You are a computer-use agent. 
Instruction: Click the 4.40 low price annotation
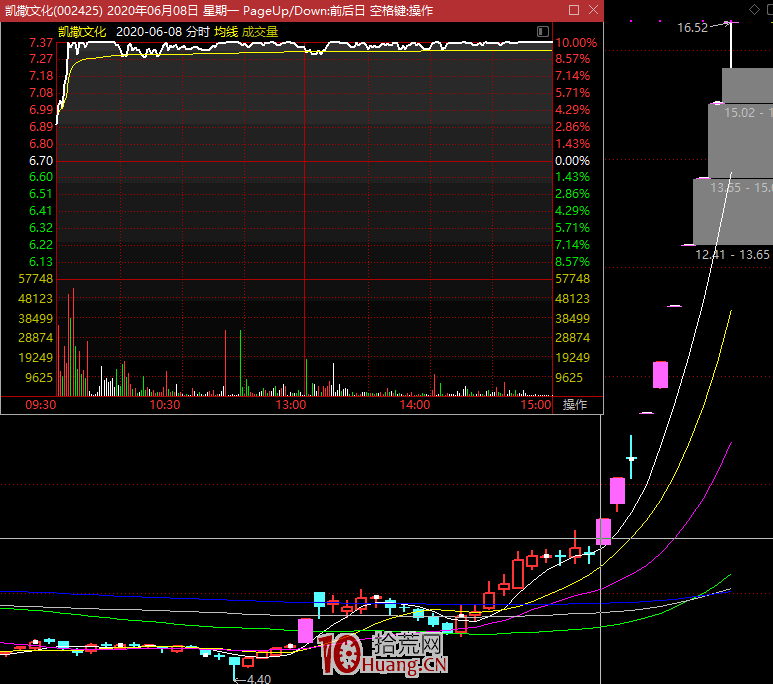click(259, 679)
